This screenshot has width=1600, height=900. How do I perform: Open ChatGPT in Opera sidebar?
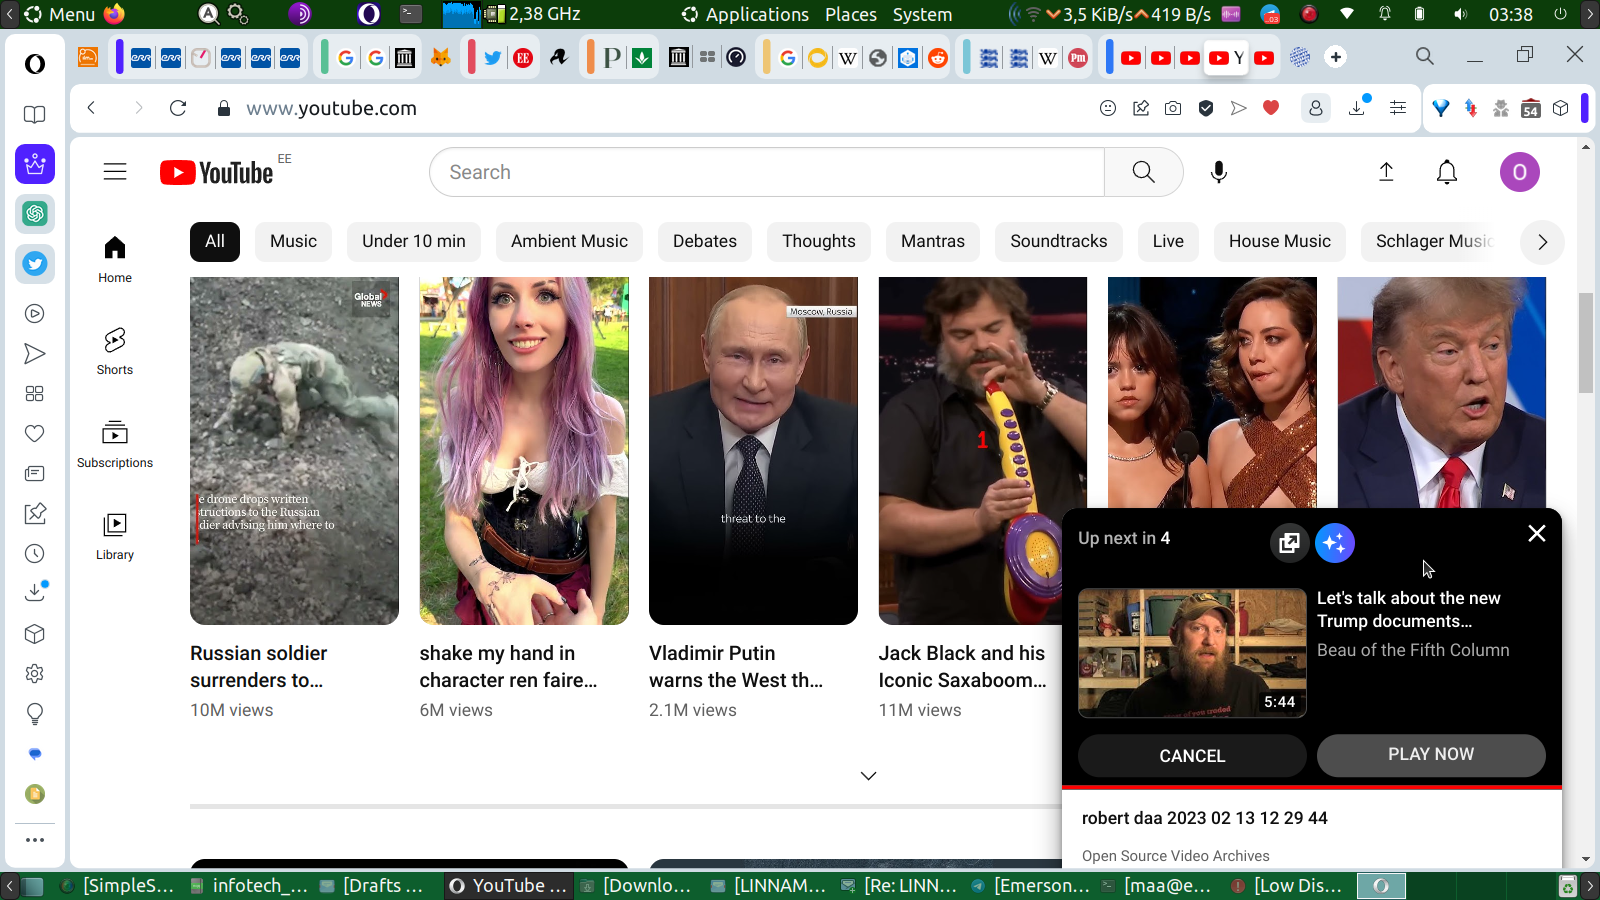pyautogui.click(x=35, y=213)
